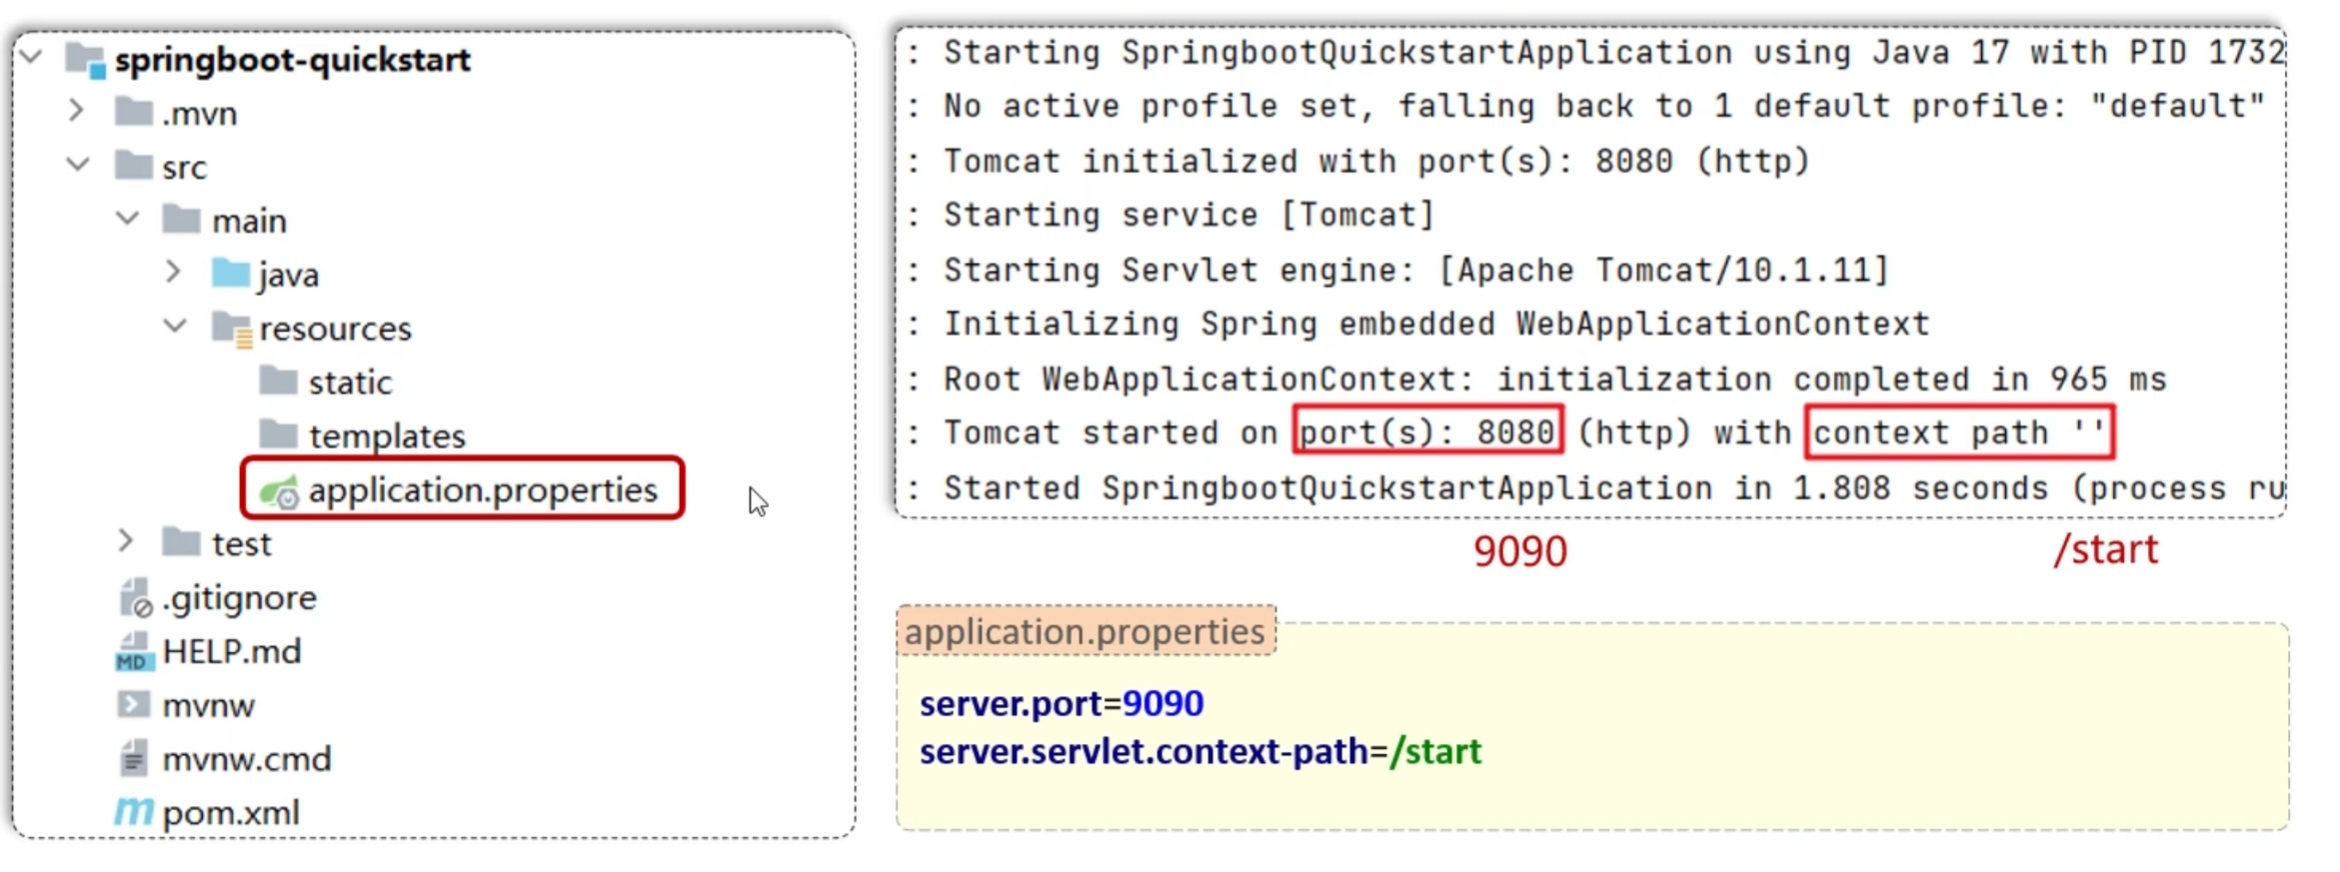Click the mvnw script file icon
Viewport: 2340px width, 872px height.
[133, 705]
